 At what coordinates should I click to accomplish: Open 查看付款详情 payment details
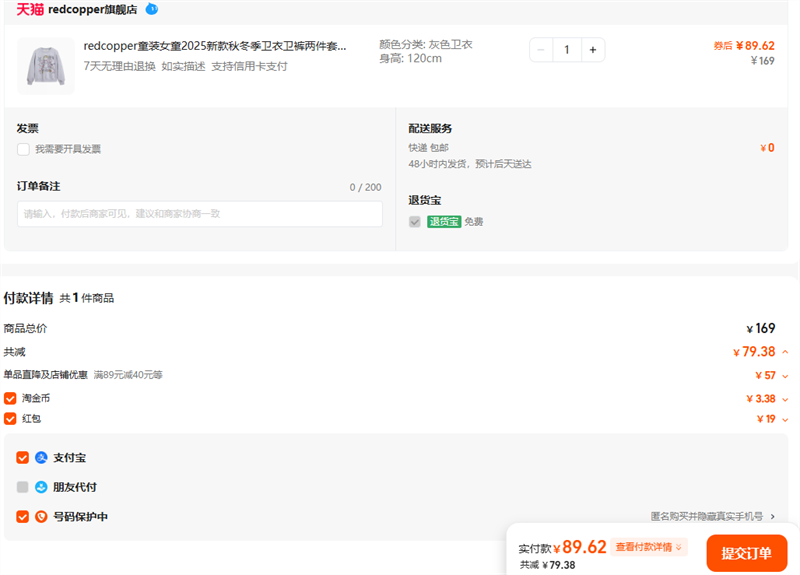click(x=649, y=547)
